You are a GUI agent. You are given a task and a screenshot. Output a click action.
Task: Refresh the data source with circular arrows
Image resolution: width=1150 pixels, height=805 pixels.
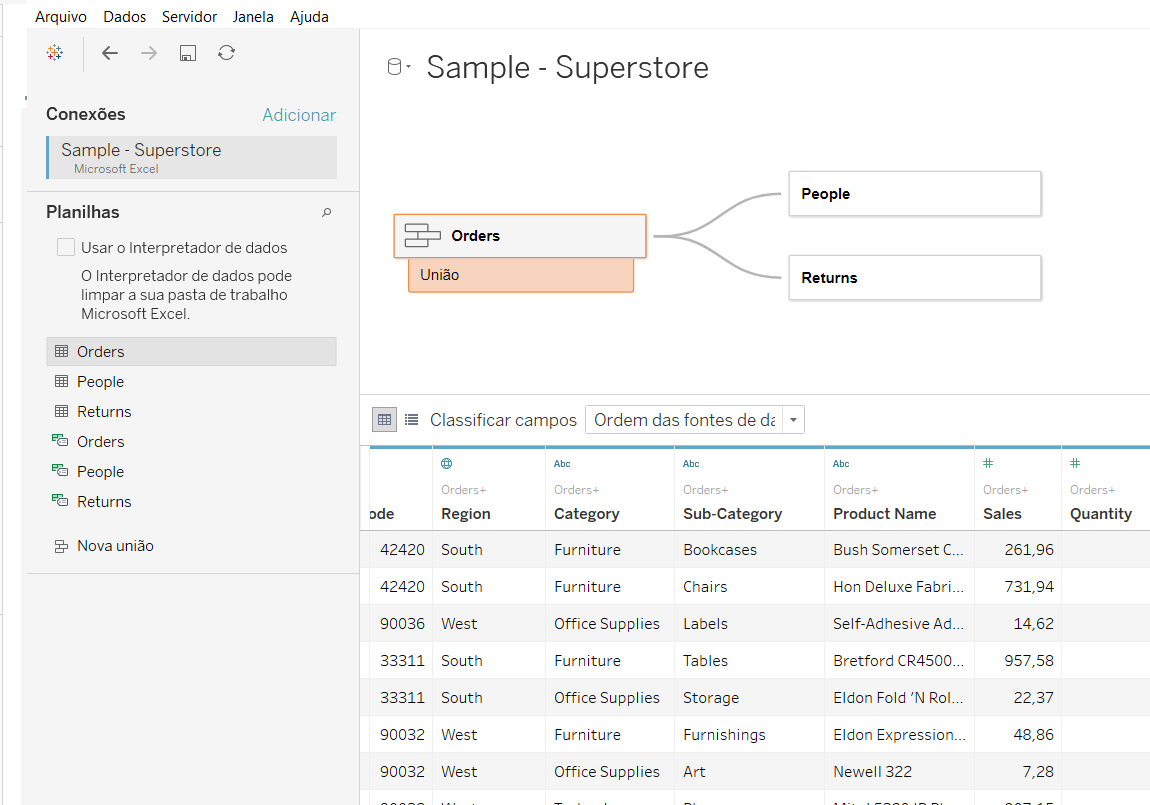(x=227, y=53)
